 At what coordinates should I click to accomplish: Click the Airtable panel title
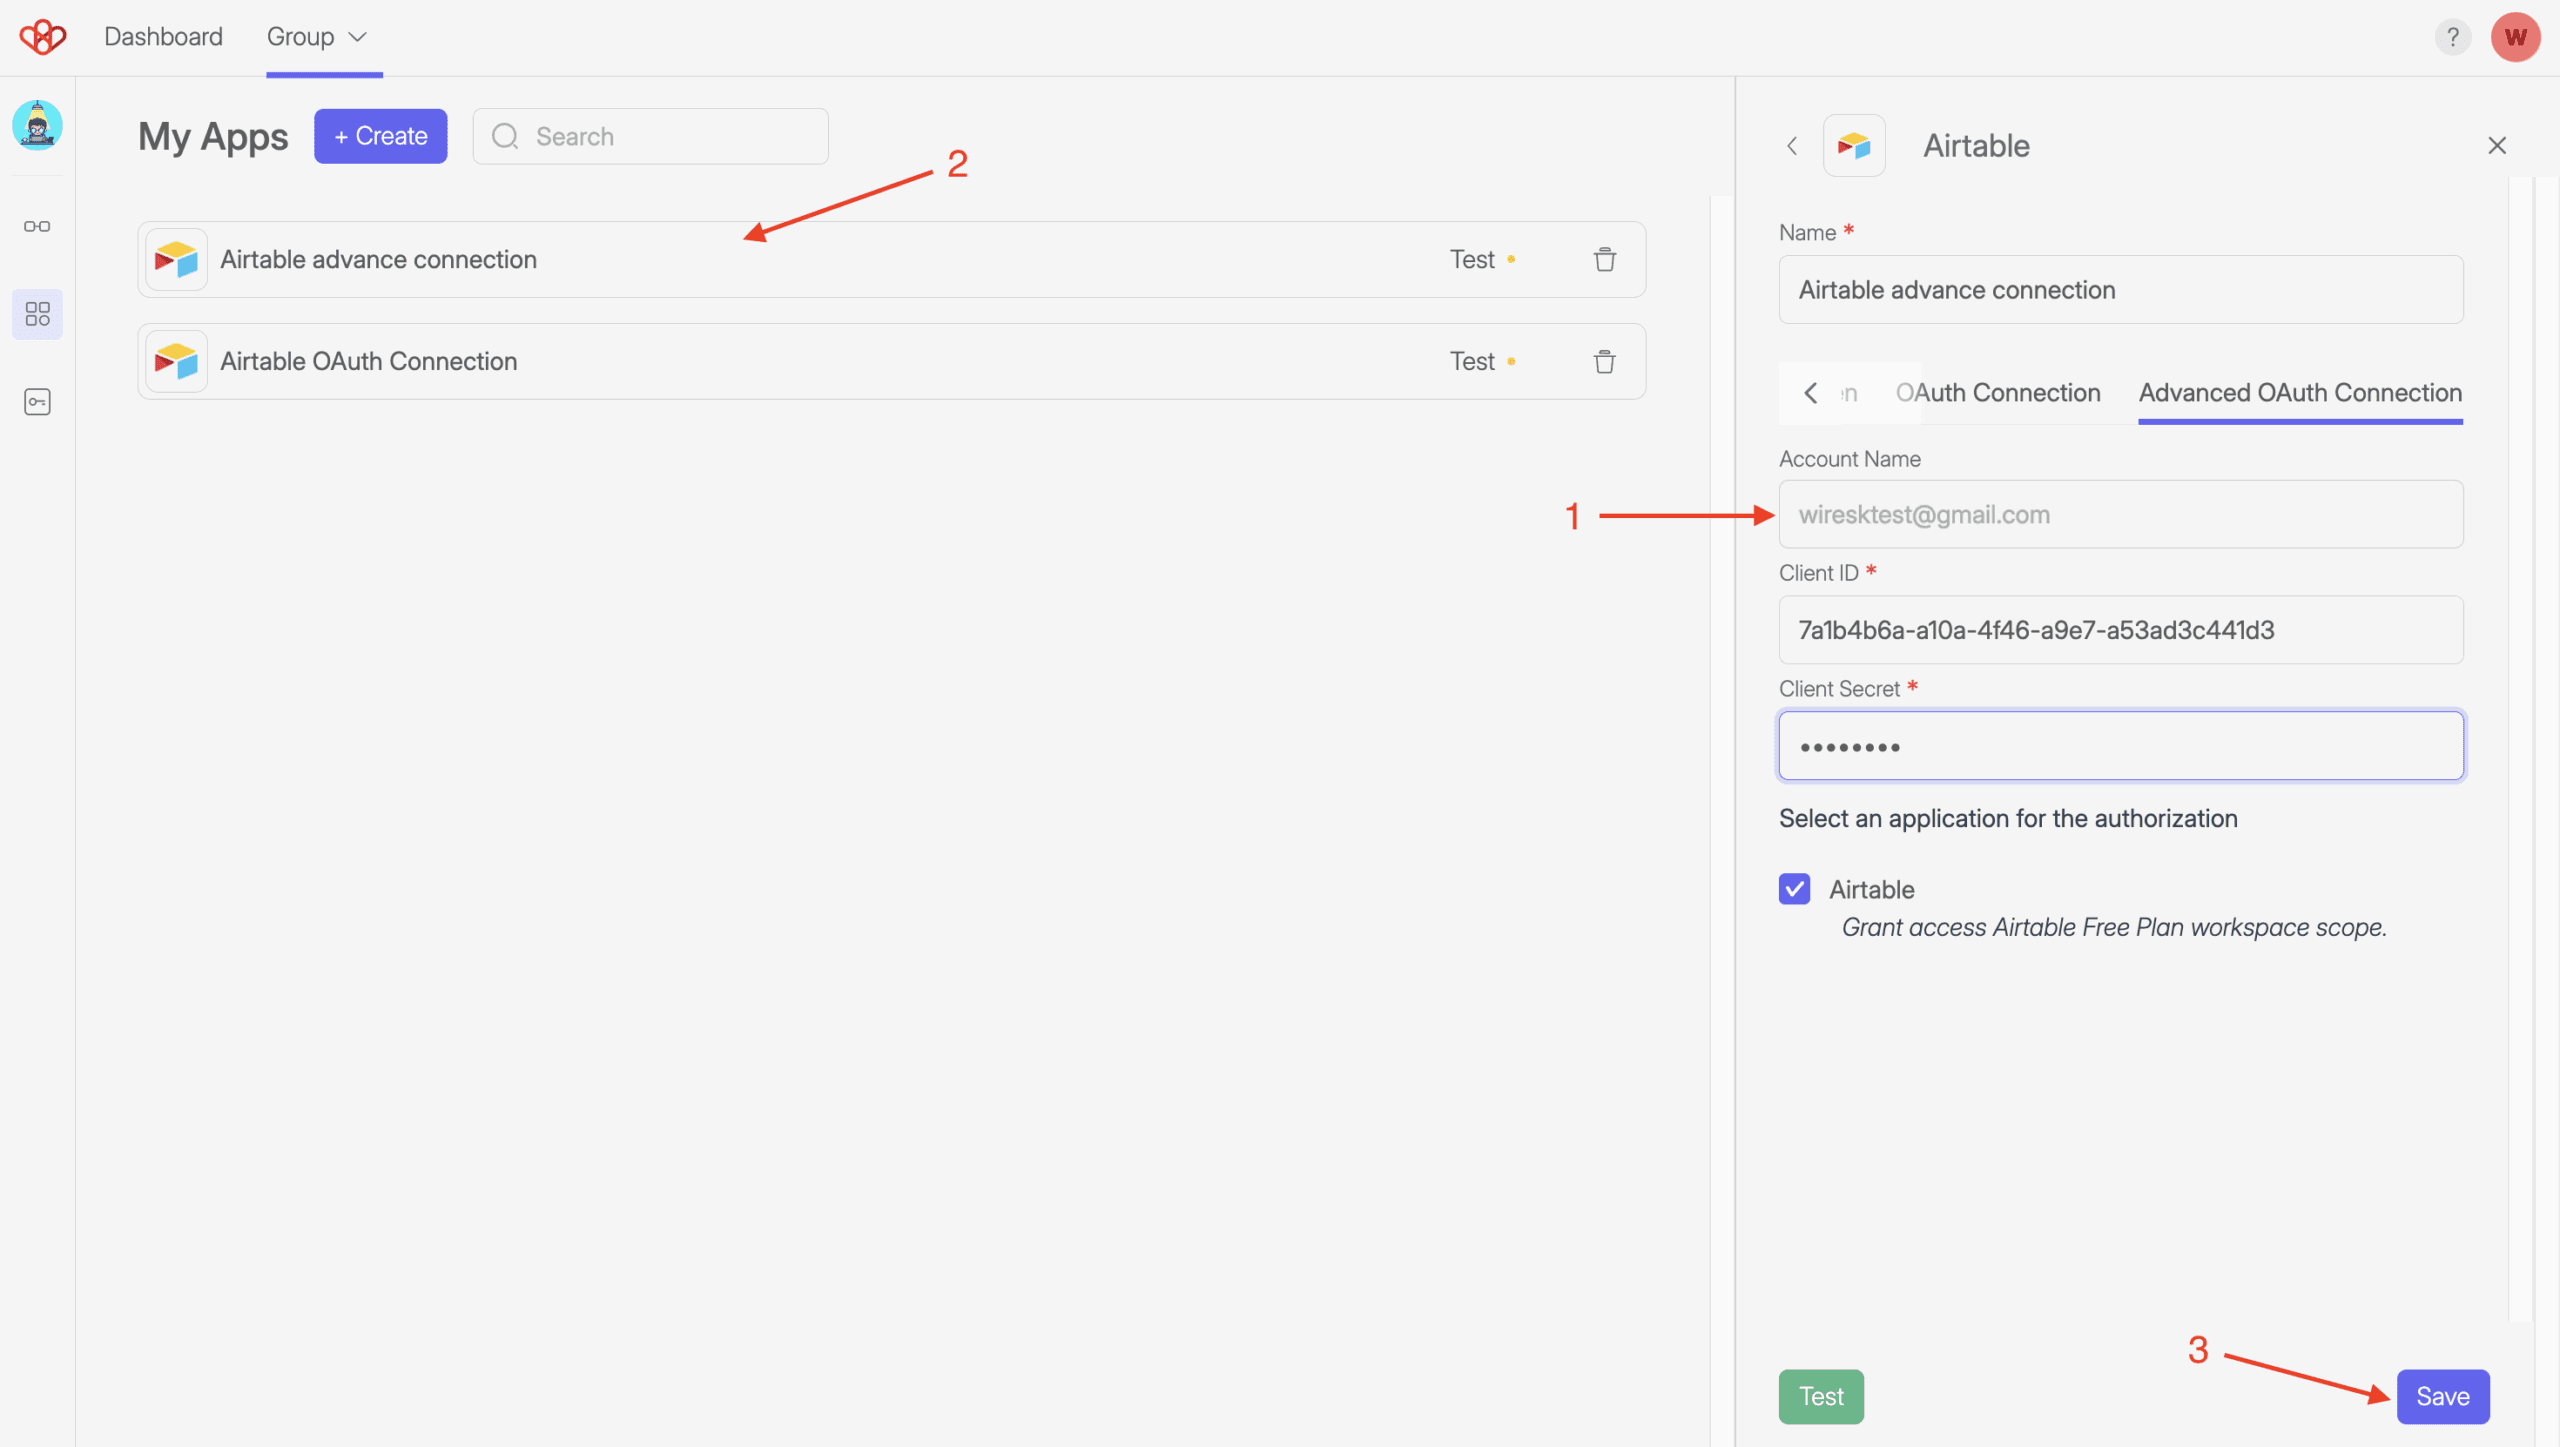[1976, 146]
